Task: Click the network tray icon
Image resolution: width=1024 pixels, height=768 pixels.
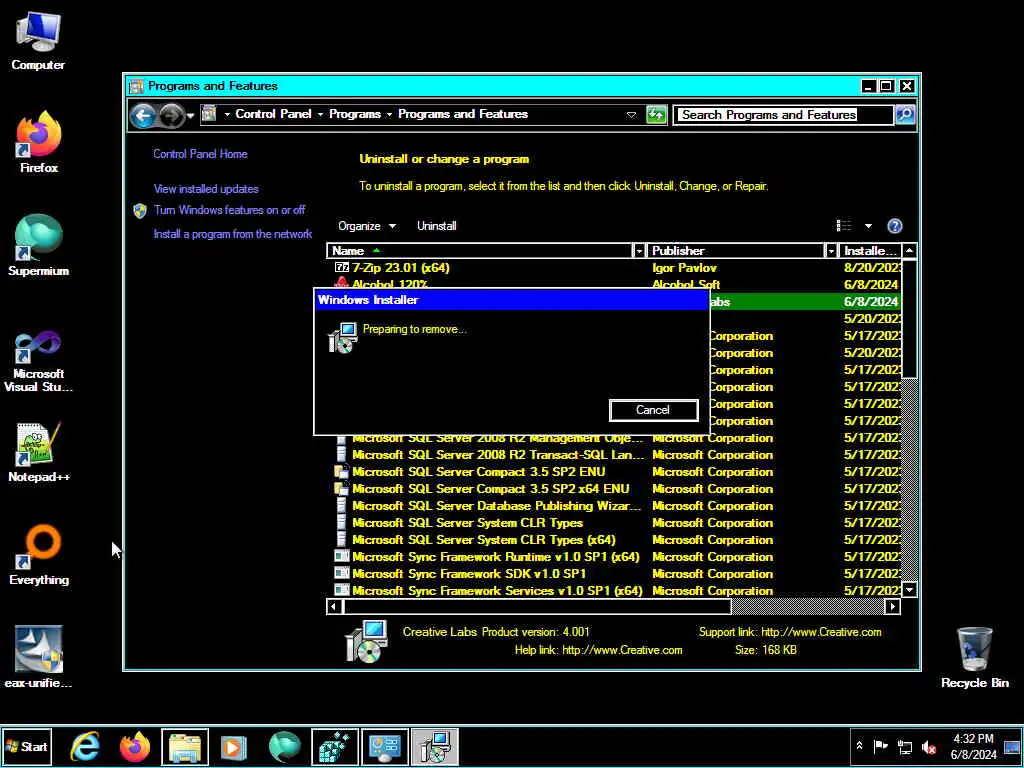Action: 904,746
